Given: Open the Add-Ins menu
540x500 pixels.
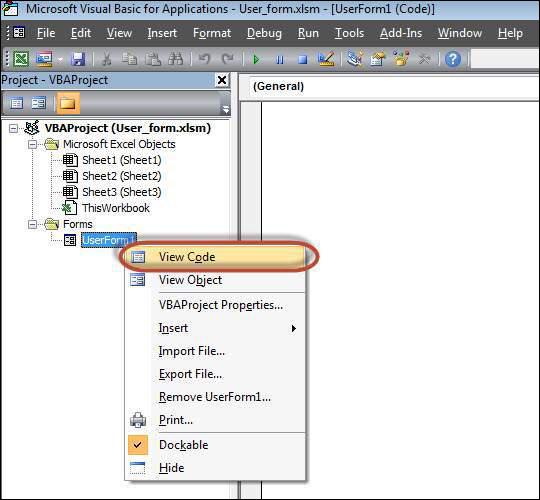Looking at the screenshot, I should 401,33.
